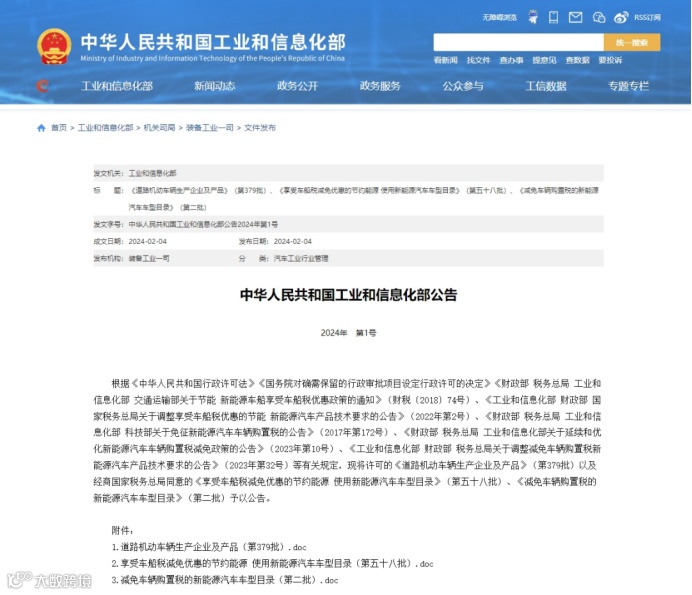Open the 公众参与 nav menu
Viewport: 692px width, 595px height.
click(463, 86)
